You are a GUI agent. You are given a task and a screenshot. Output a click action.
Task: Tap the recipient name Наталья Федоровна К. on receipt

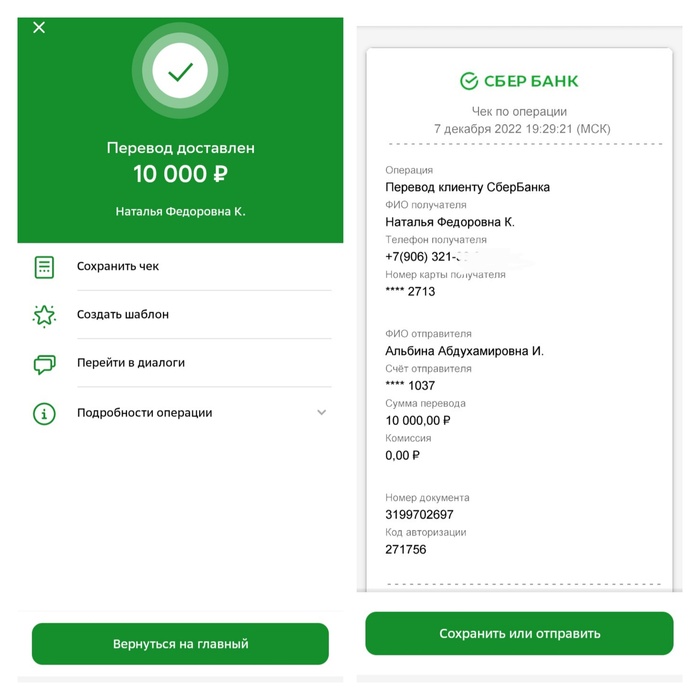point(450,222)
